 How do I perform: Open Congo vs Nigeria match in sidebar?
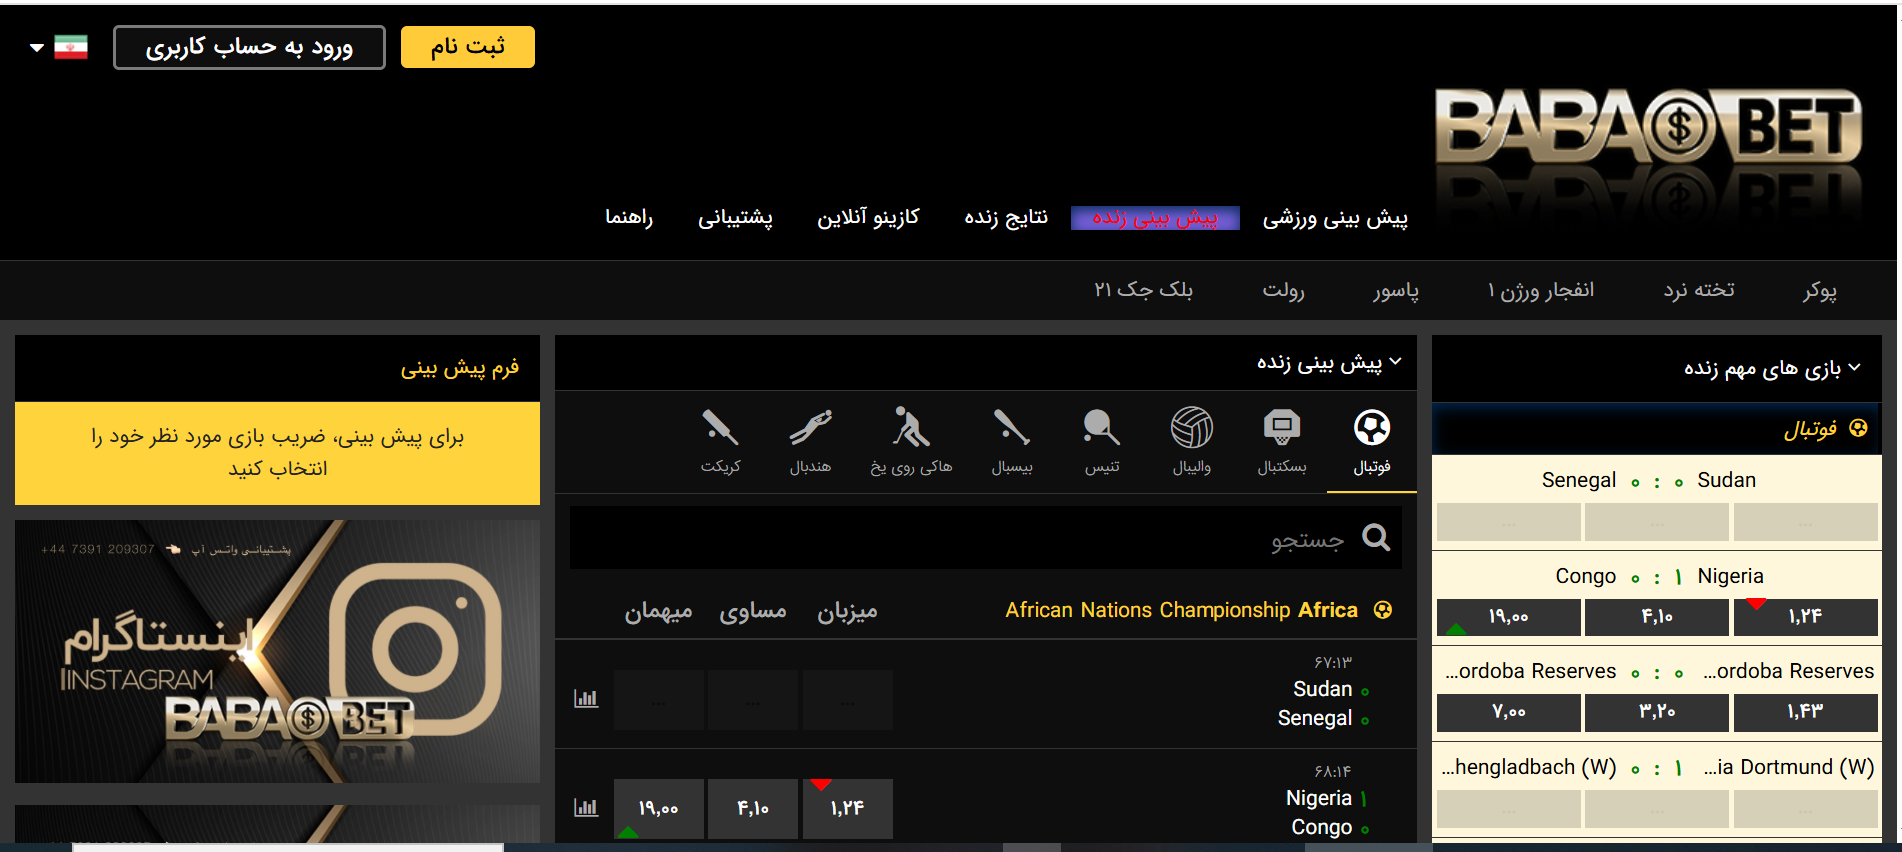(x=1657, y=576)
